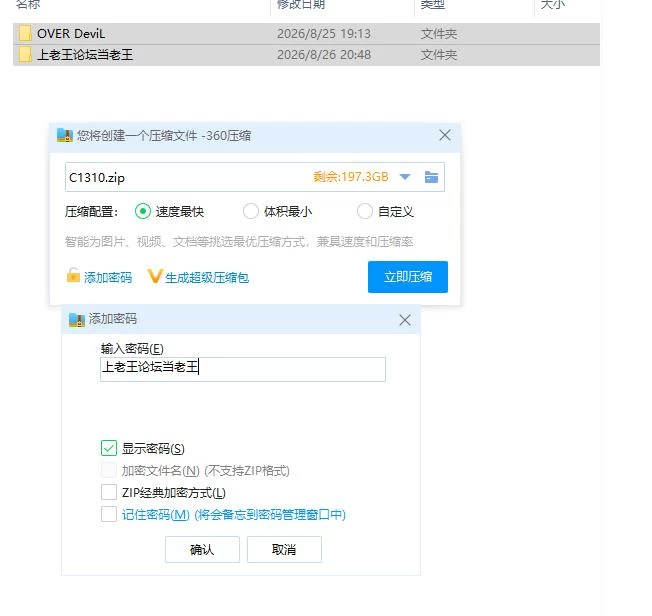Sort by the 类型 column header
The width and height of the screenshot is (652, 616).
[432, 5]
